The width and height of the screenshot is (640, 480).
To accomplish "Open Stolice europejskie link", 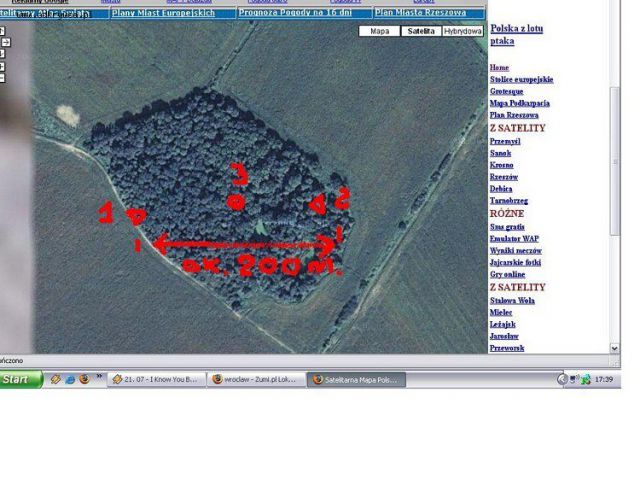I will pyautogui.click(x=522, y=79).
